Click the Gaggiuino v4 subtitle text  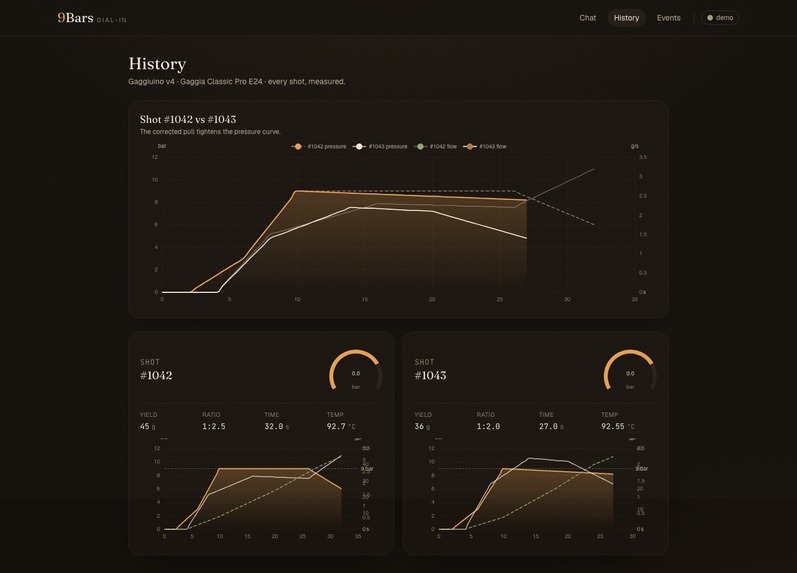pos(237,81)
